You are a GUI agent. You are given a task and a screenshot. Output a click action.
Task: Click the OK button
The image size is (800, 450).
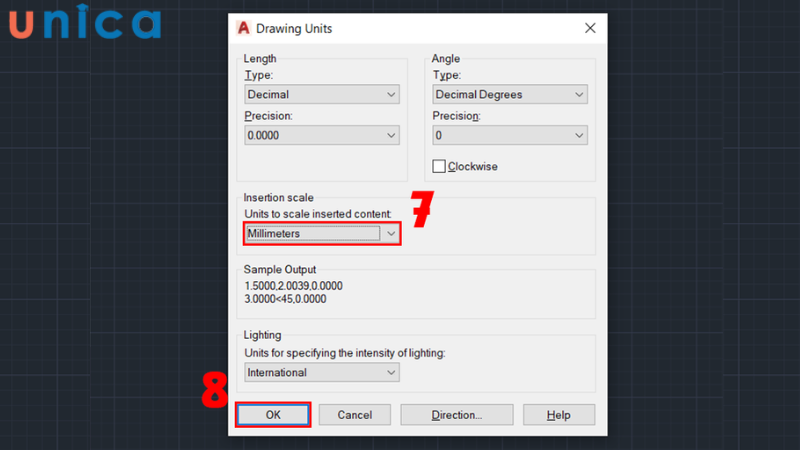[x=273, y=415]
